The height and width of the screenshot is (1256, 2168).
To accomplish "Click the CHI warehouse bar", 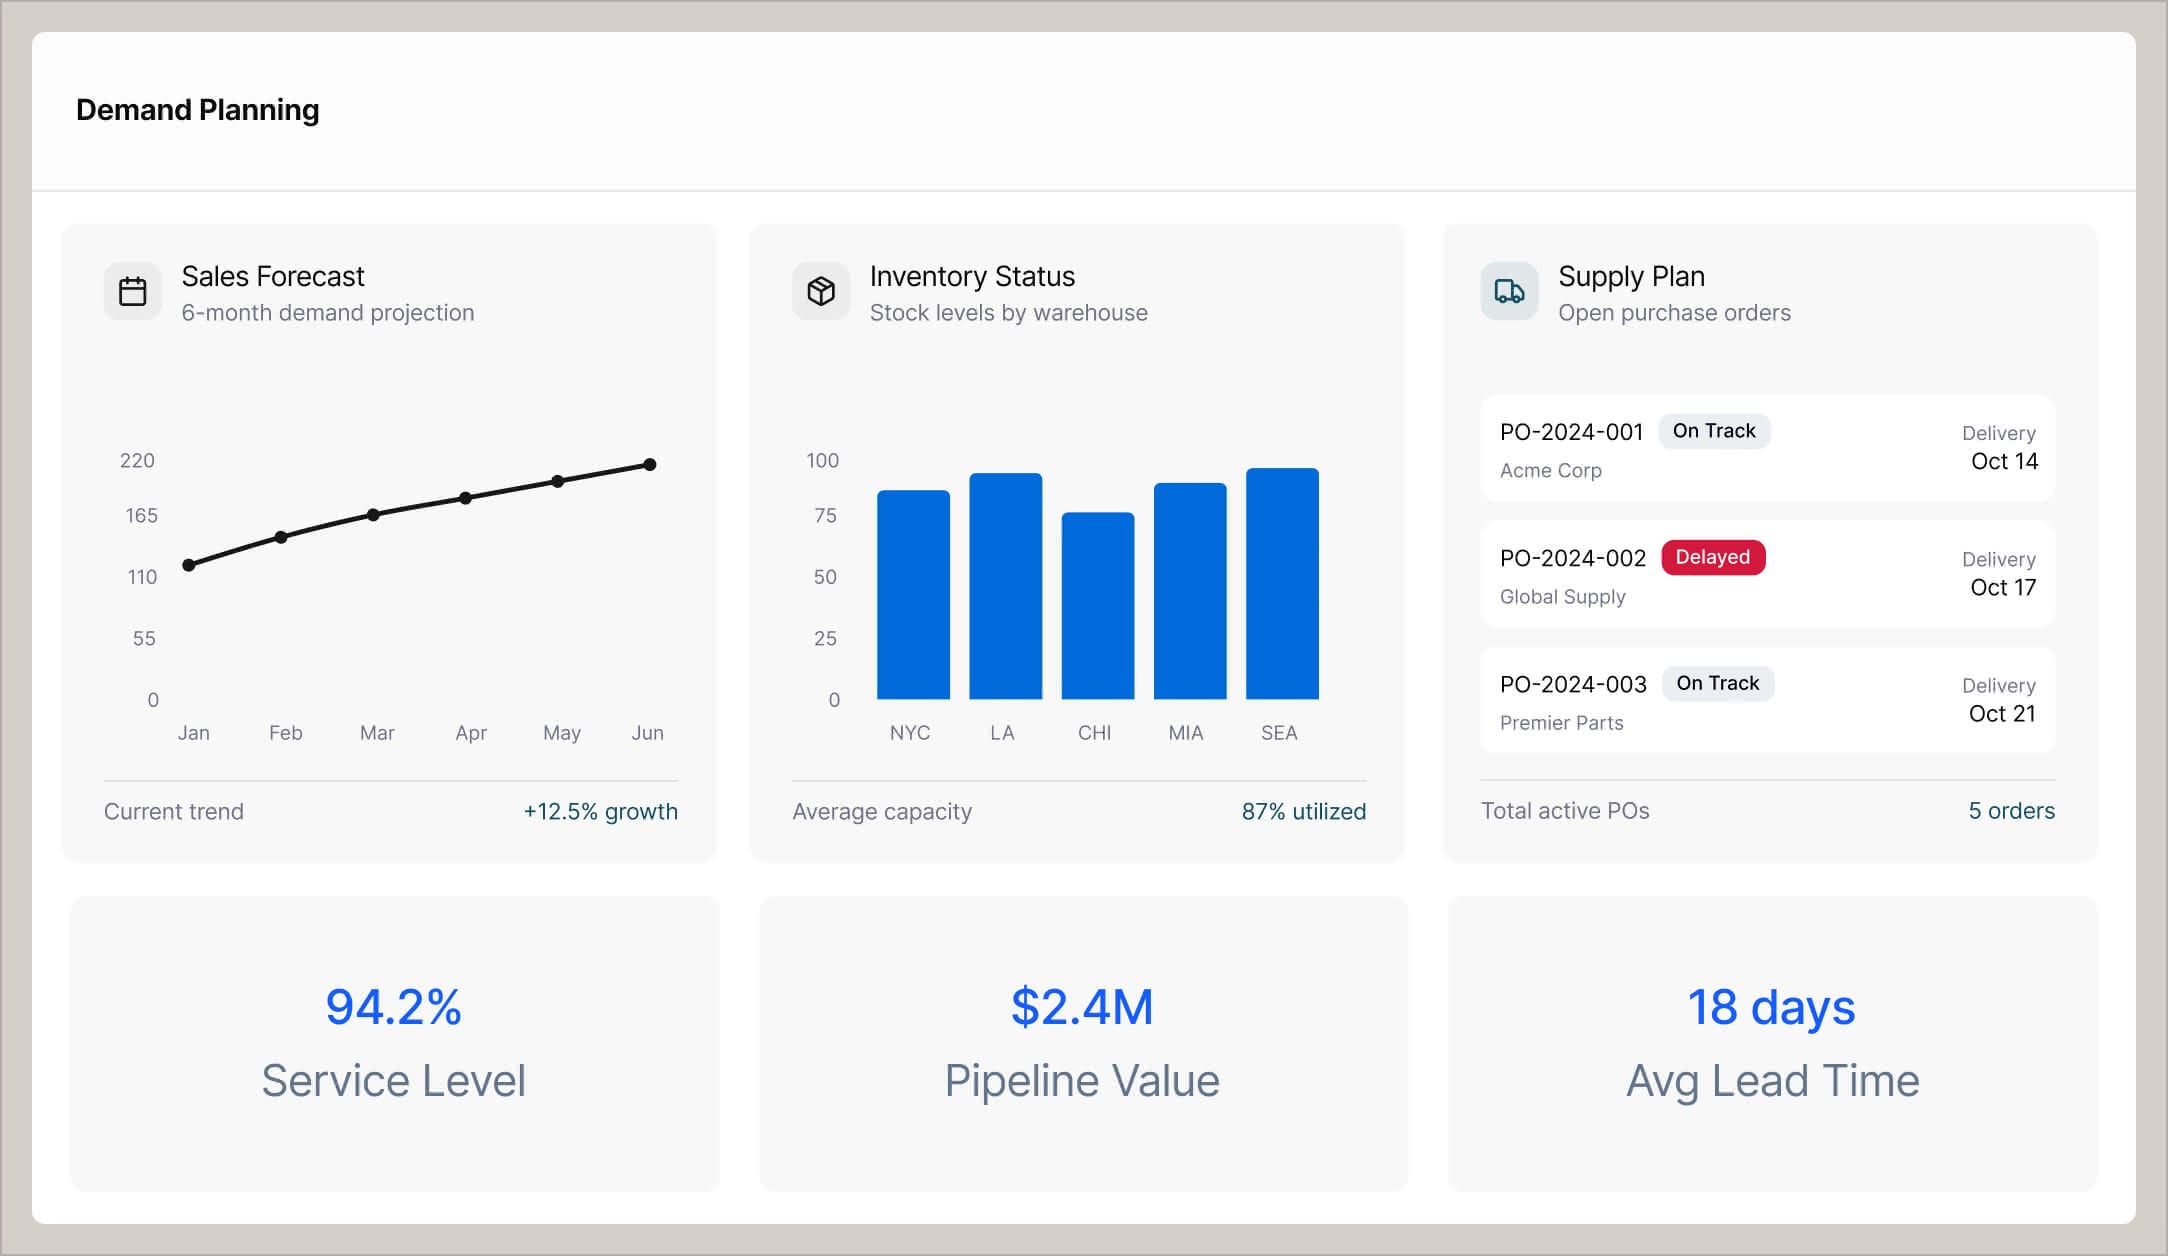I will [1096, 605].
